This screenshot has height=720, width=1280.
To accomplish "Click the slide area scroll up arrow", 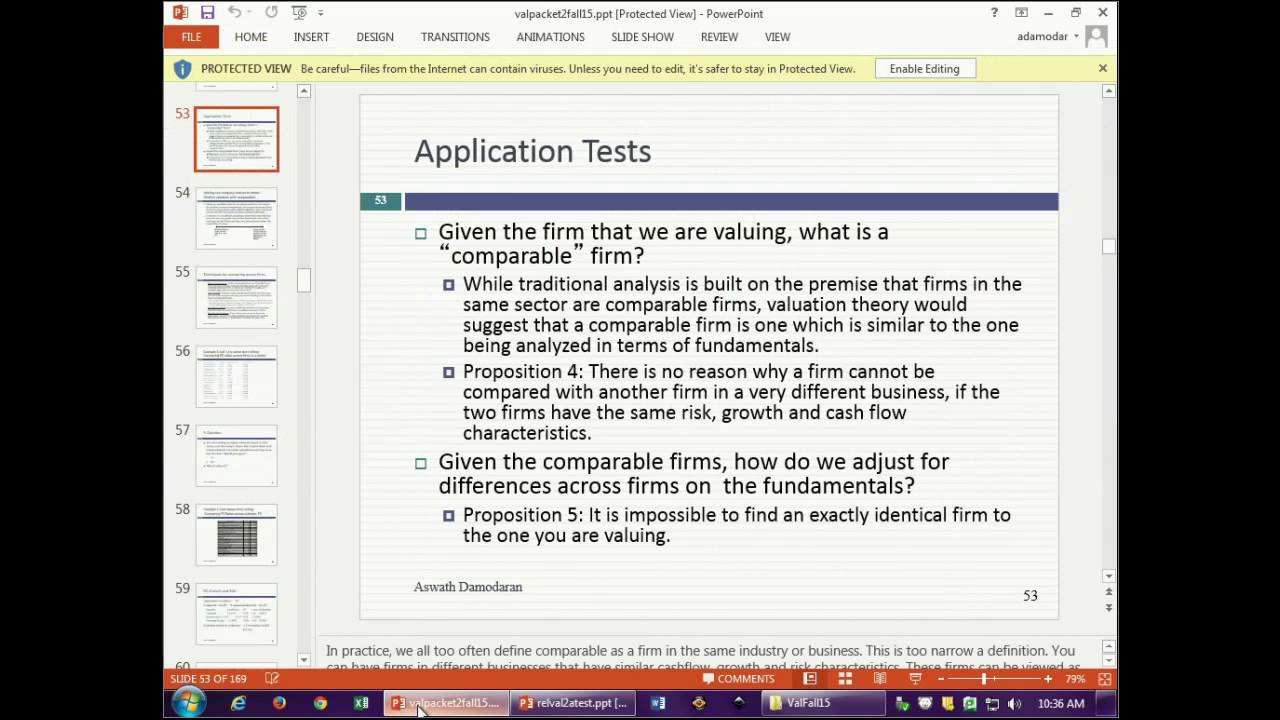I will pyautogui.click(x=1108, y=91).
